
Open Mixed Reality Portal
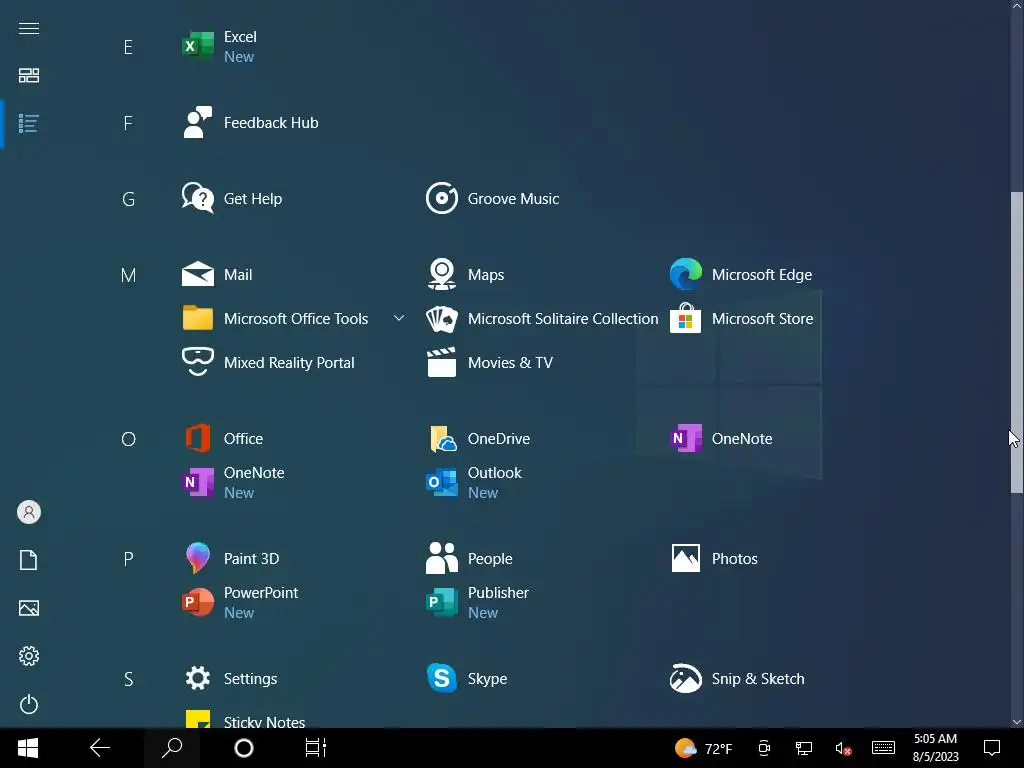[268, 362]
